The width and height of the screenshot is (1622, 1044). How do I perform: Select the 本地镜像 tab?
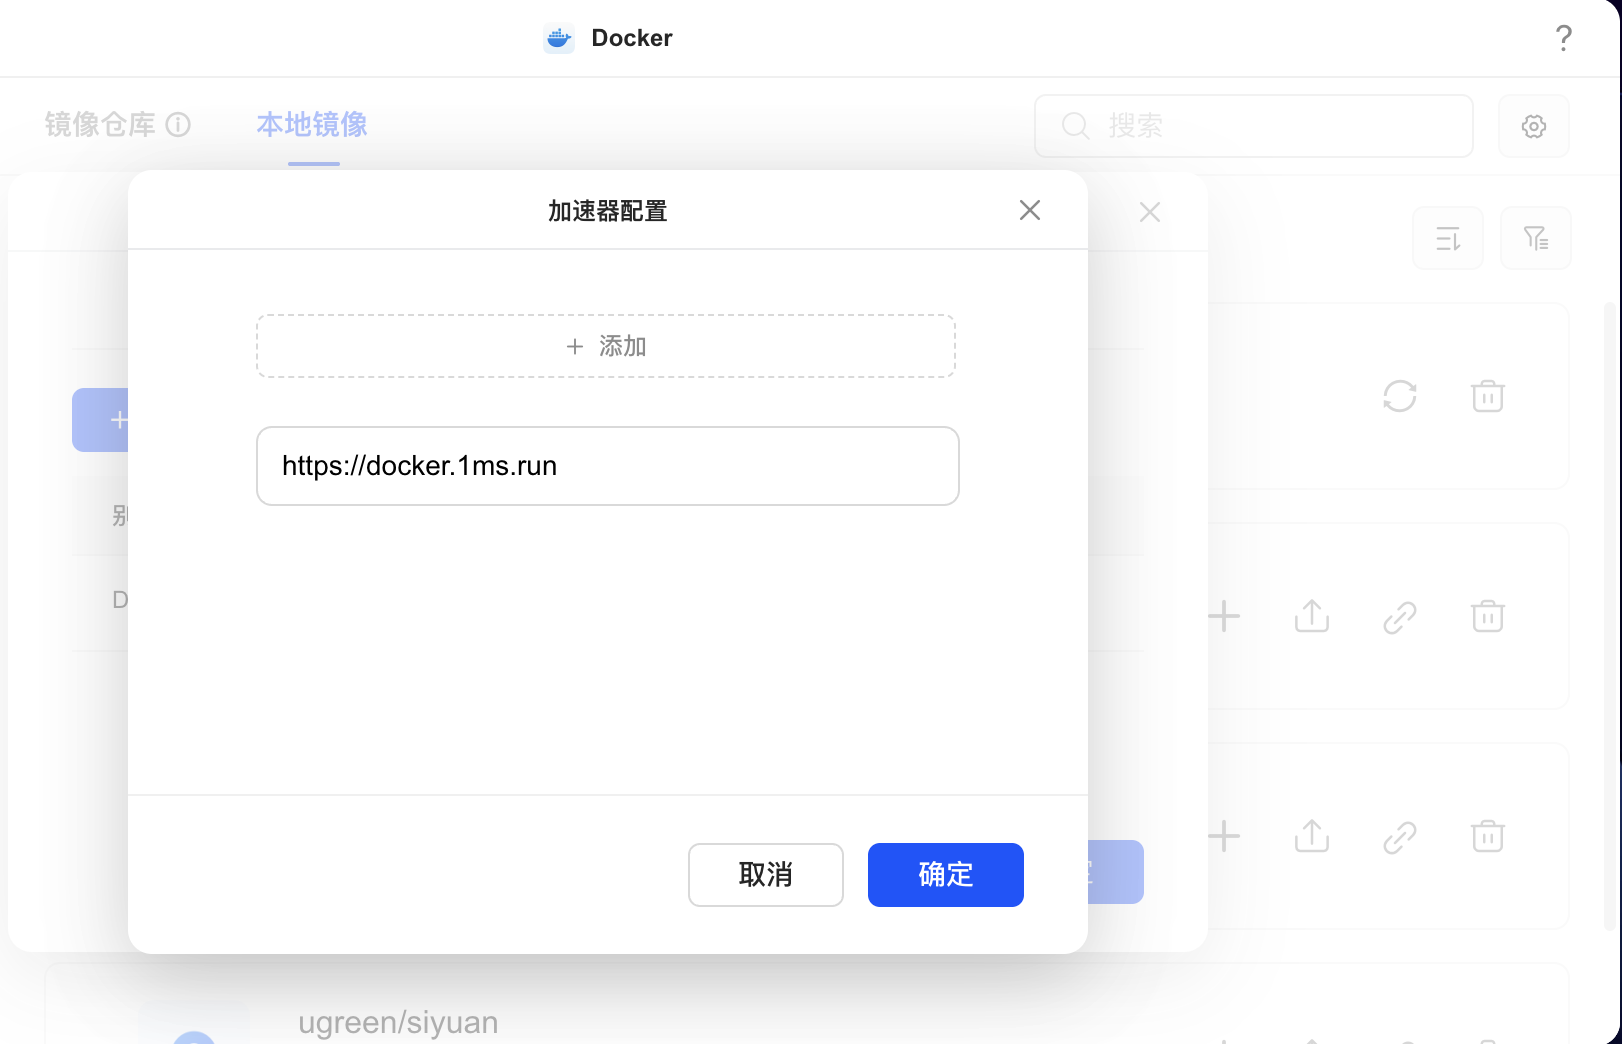tap(312, 125)
